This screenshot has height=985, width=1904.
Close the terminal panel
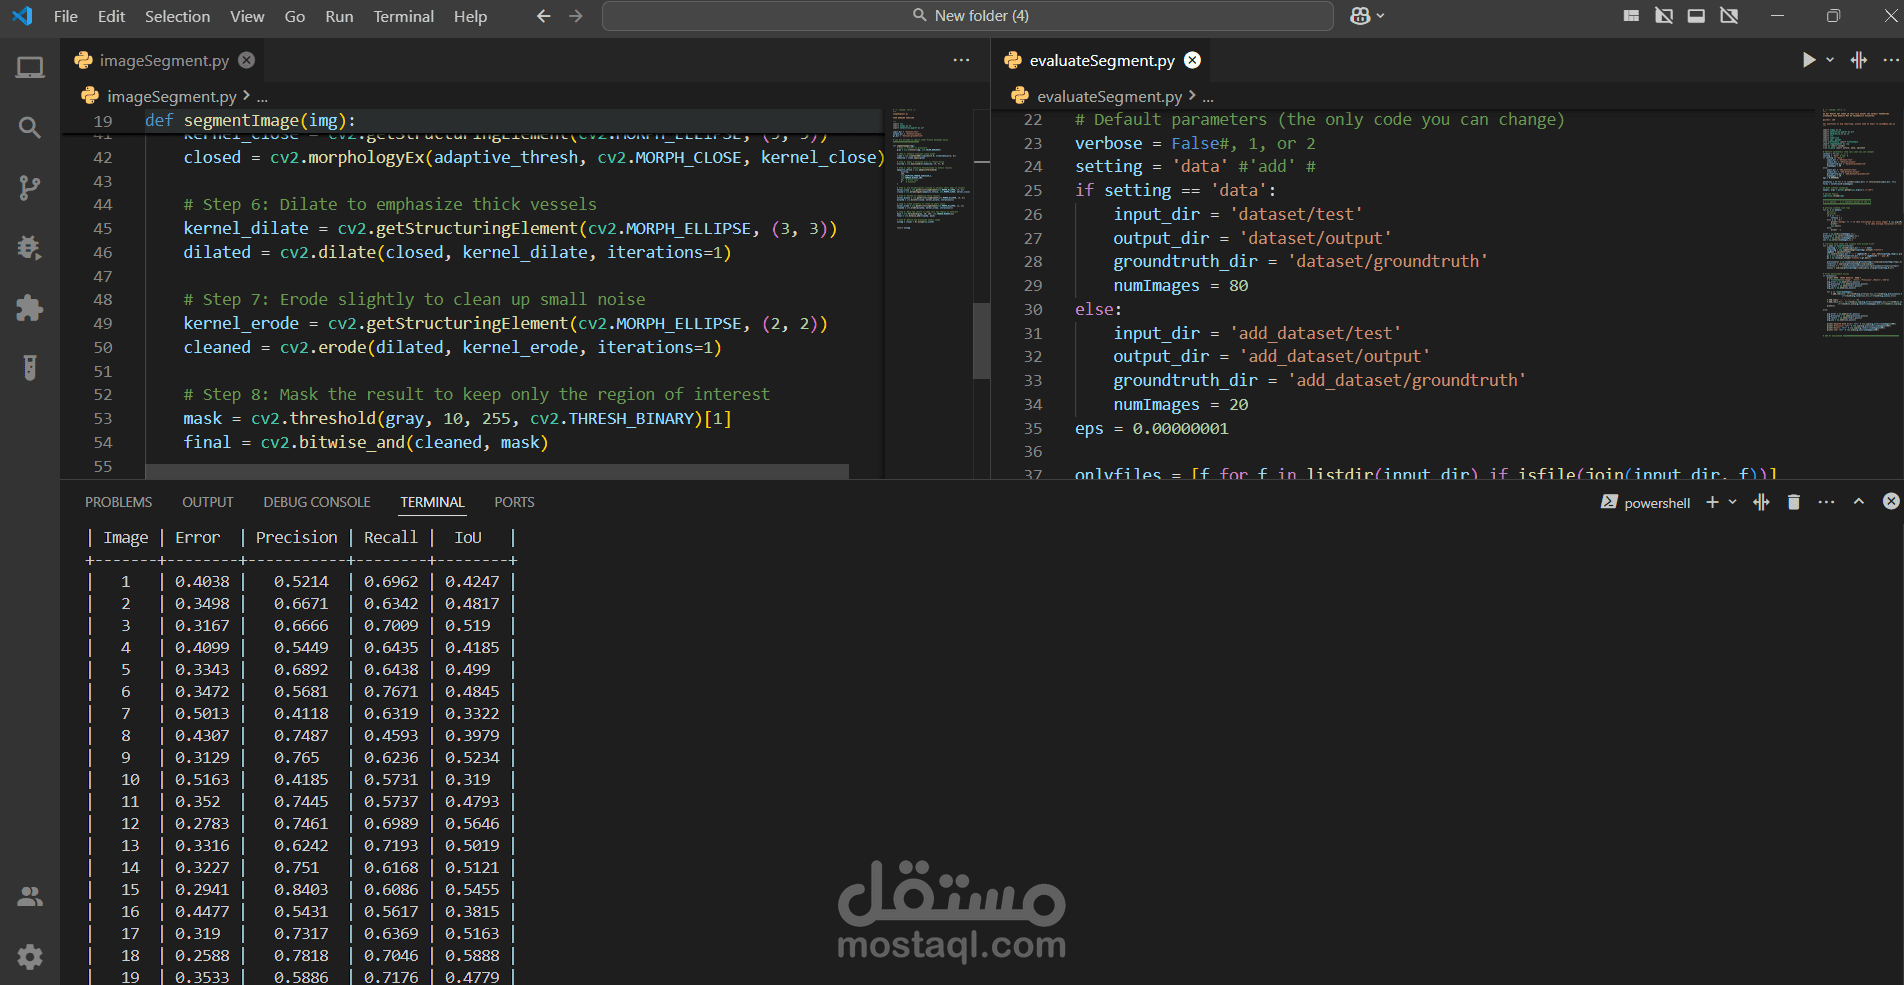coord(1891,502)
